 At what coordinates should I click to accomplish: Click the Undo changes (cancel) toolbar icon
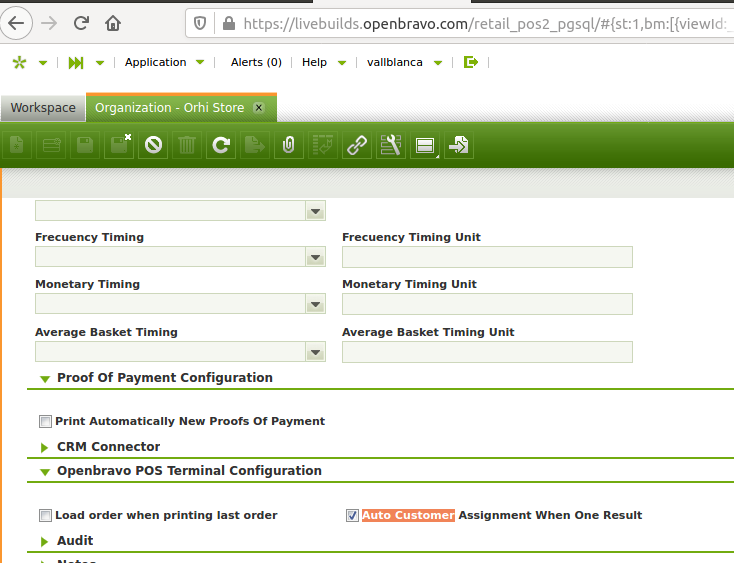tap(153, 146)
